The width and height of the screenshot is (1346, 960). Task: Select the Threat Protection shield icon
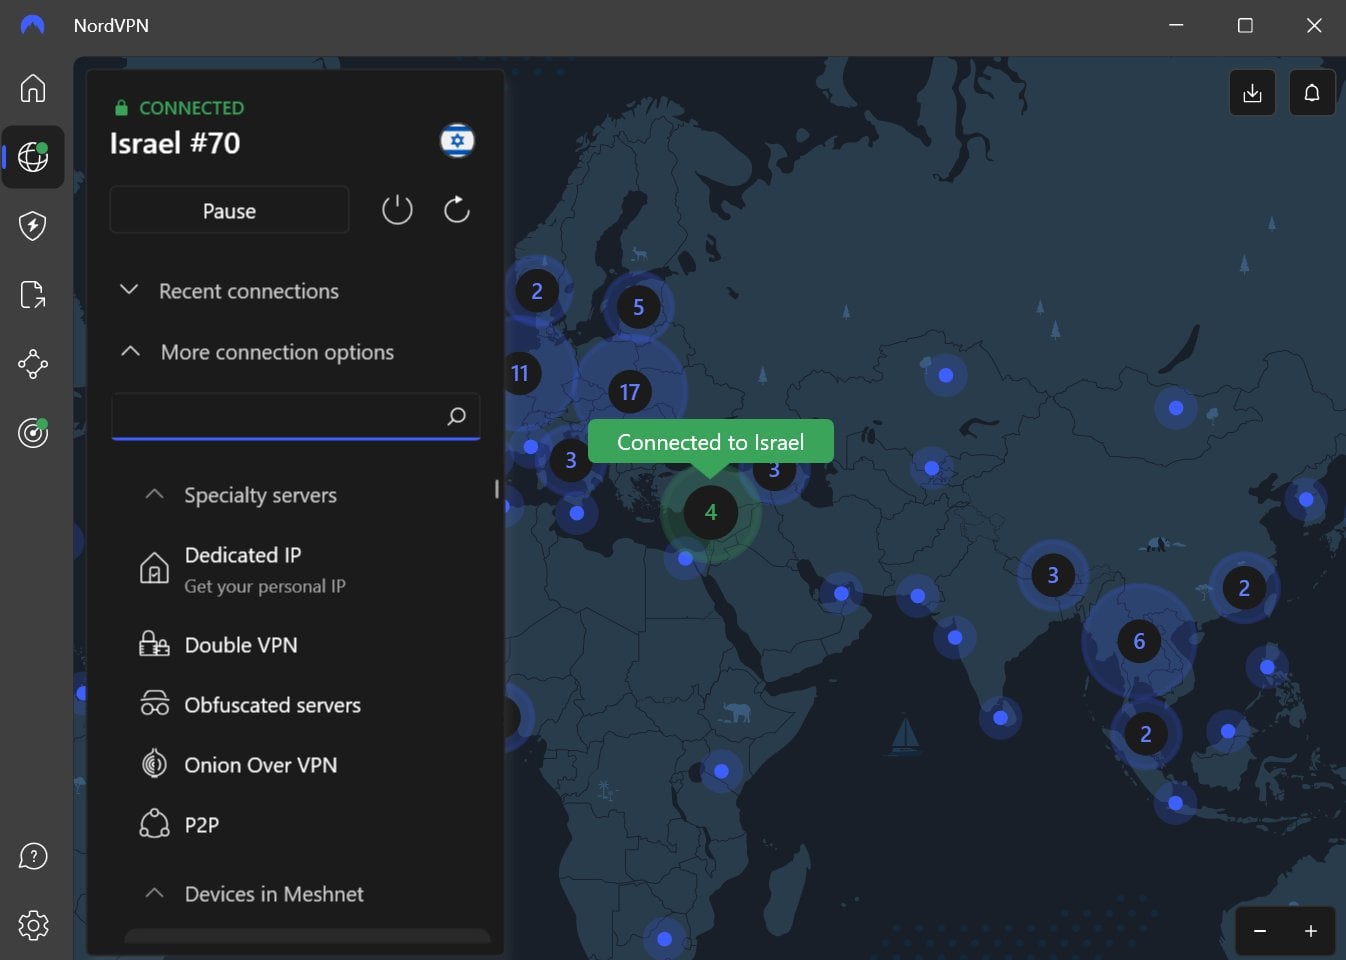[33, 226]
